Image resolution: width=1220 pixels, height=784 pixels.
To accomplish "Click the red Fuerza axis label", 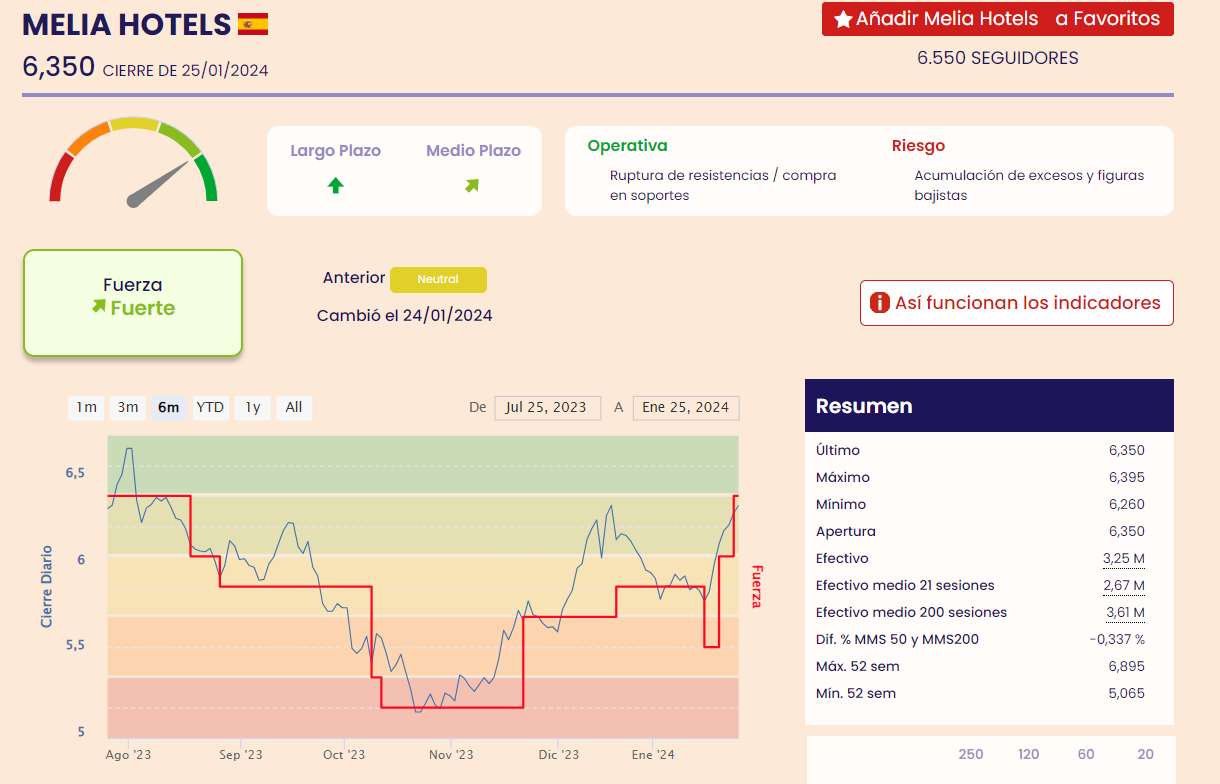I will (756, 586).
